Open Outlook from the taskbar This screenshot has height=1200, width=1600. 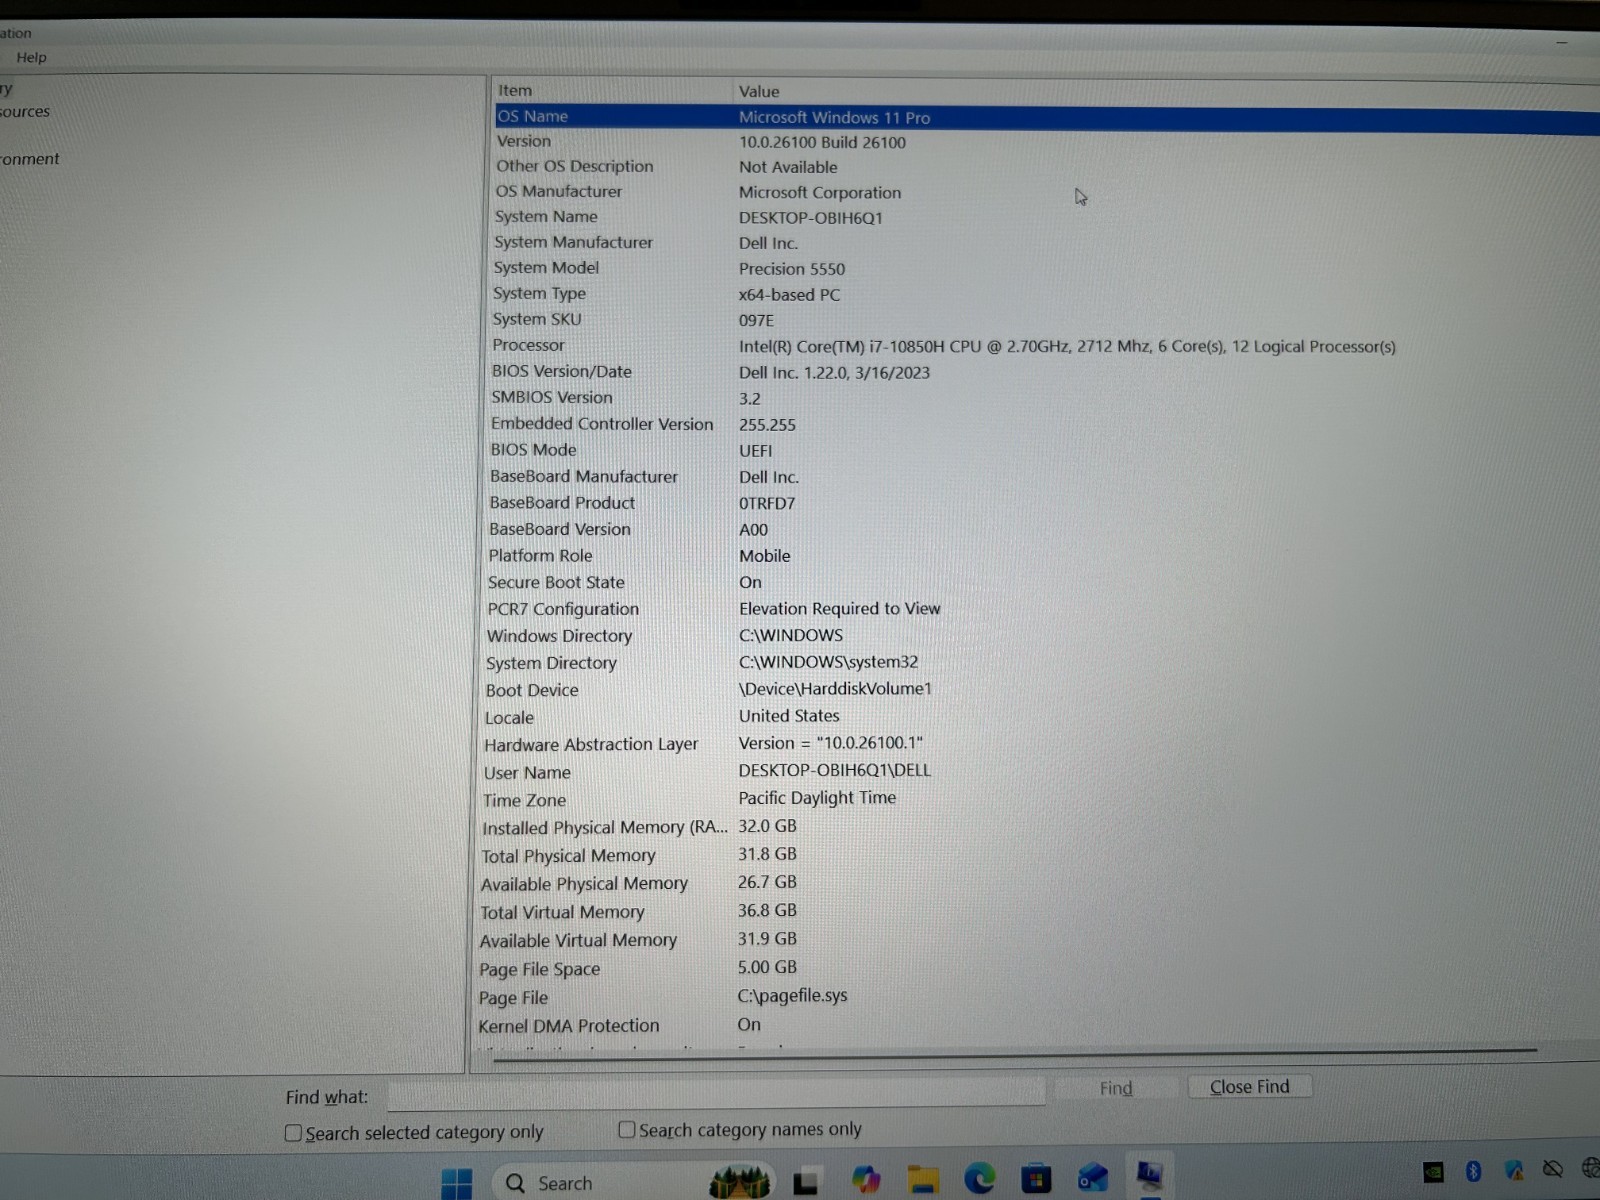pos(1092,1178)
